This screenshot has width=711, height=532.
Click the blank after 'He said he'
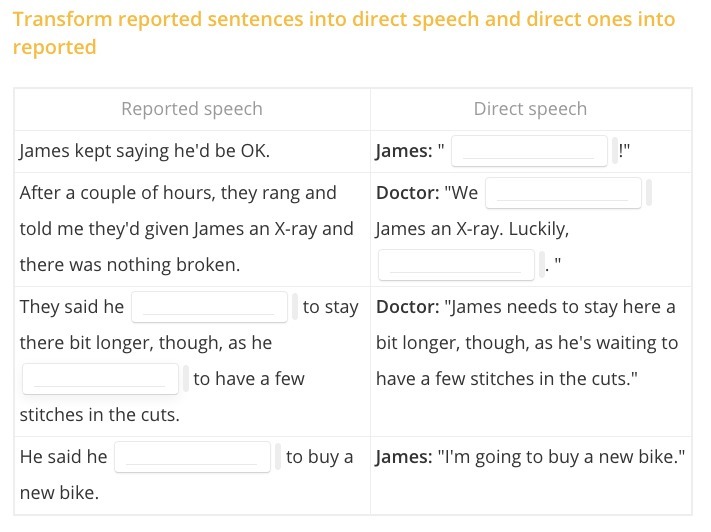(x=192, y=457)
